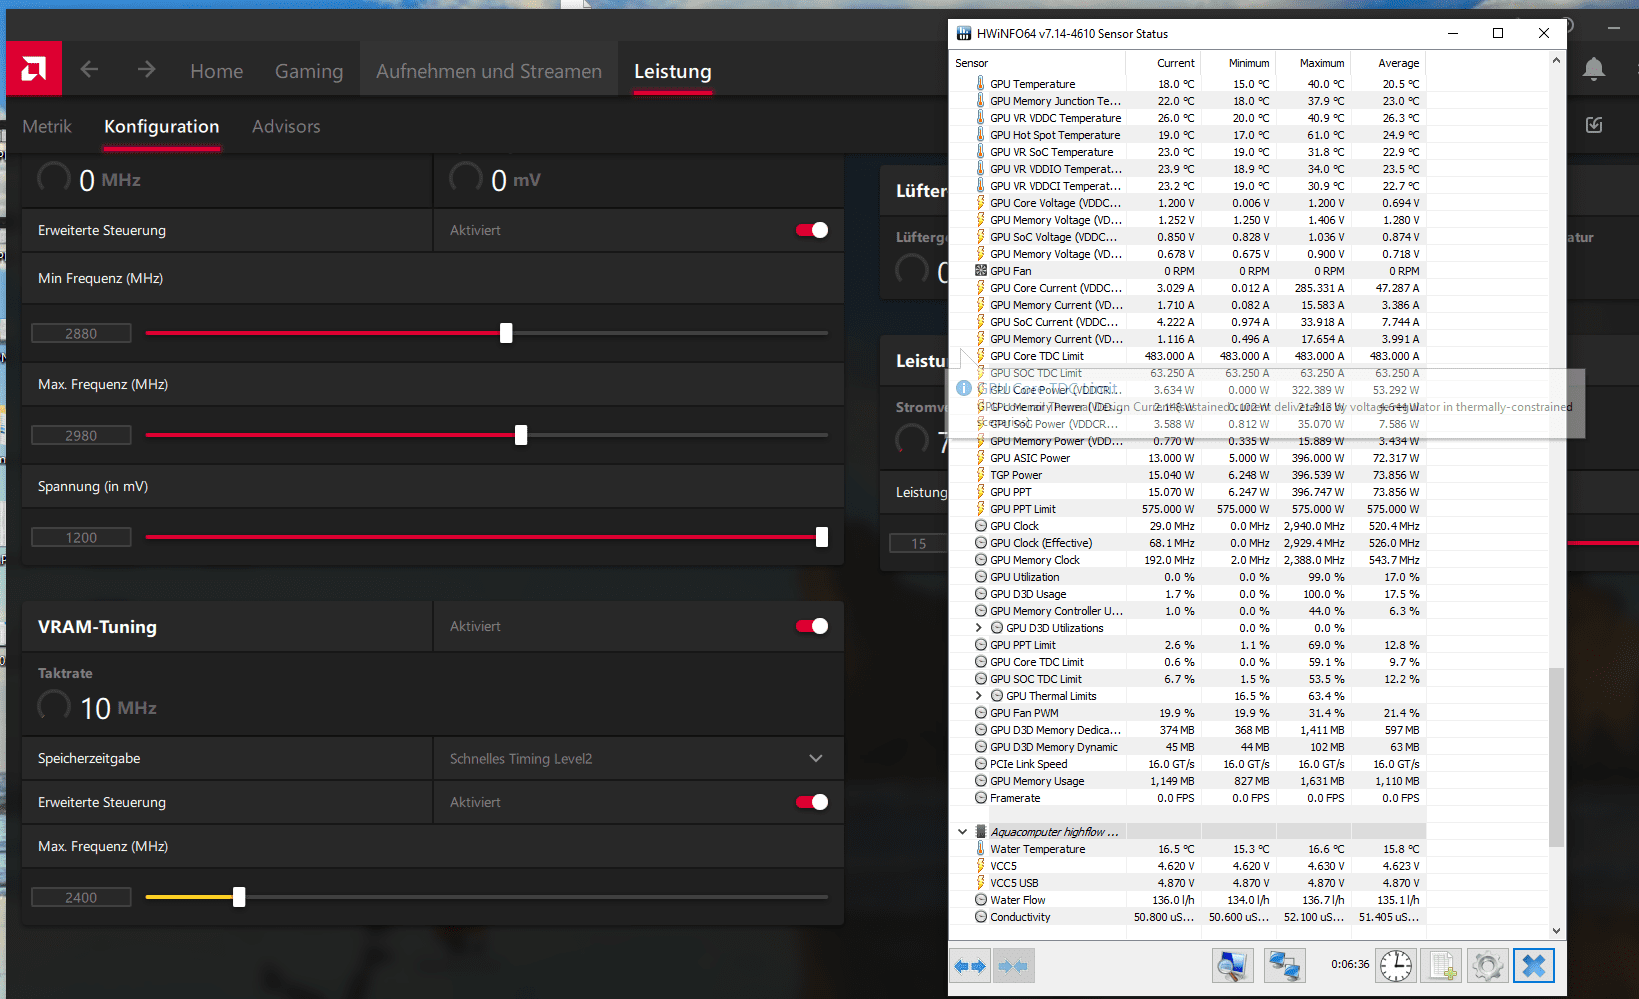Click the AMD logo icon
The image size is (1639, 999).
click(34, 68)
